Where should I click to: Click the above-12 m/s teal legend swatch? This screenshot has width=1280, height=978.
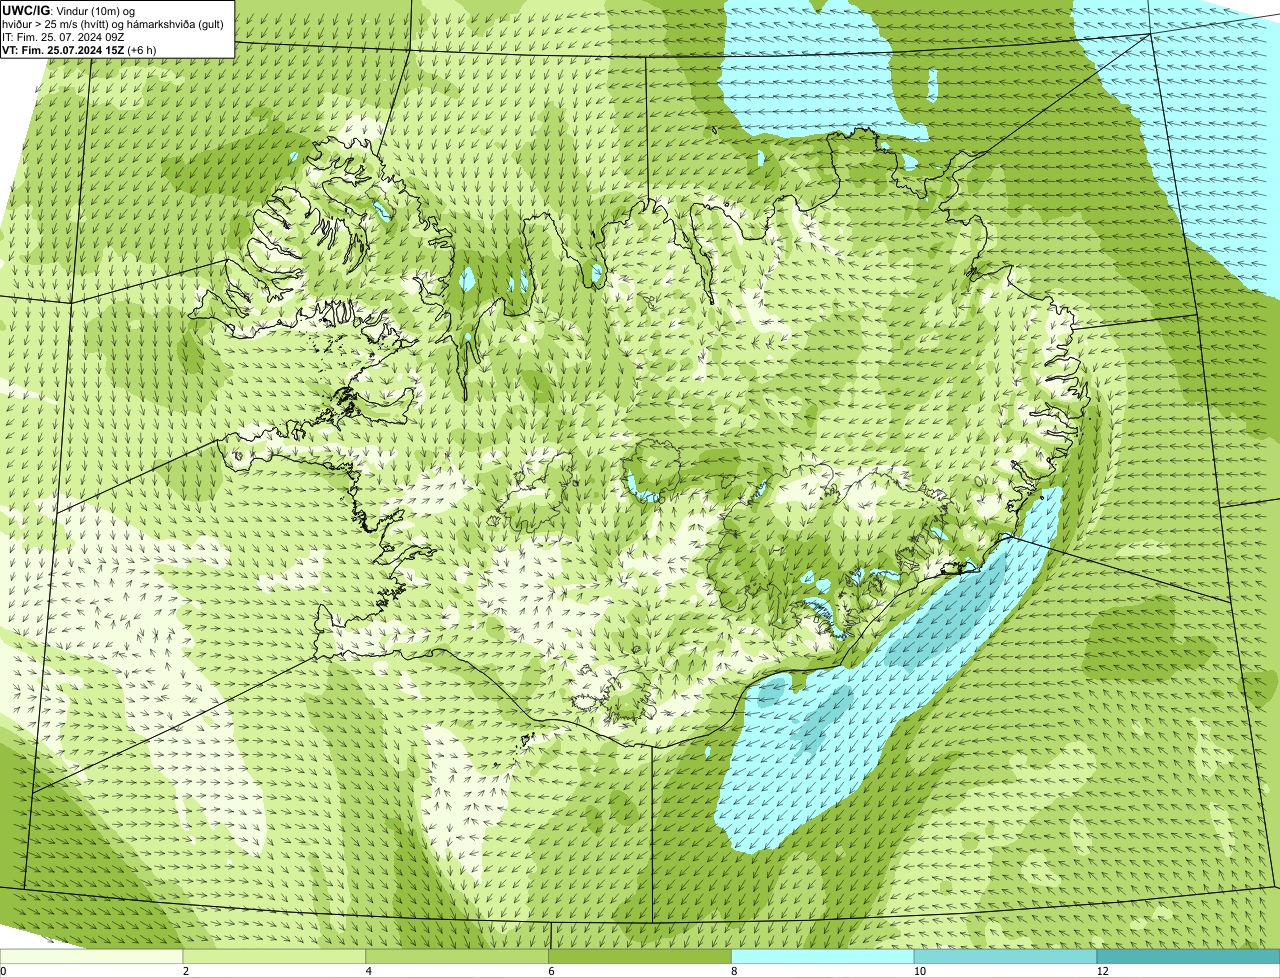tap(1189, 957)
